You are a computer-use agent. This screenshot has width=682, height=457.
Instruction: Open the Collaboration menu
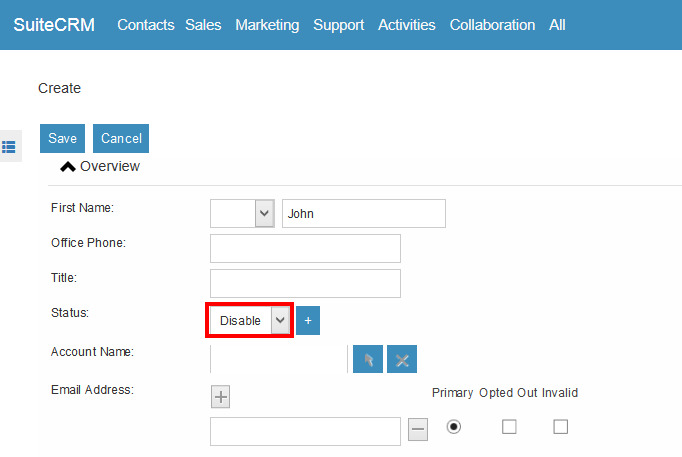pos(492,25)
